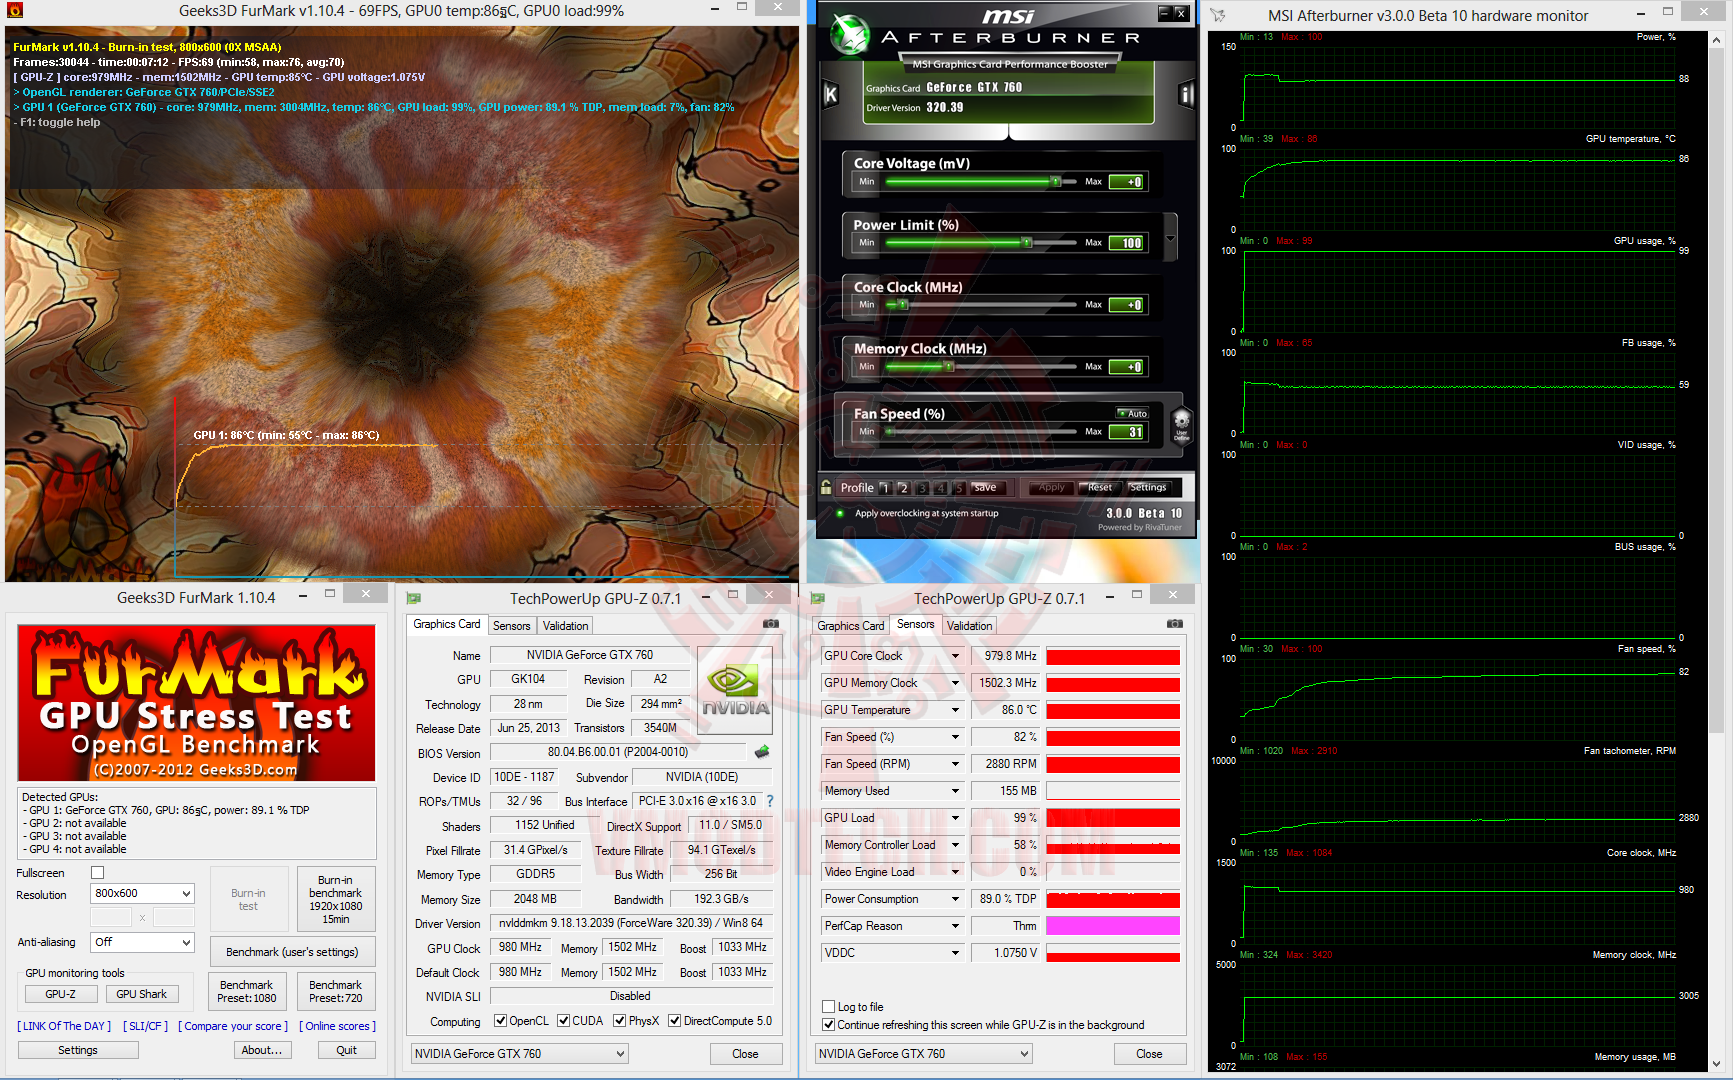
Task: Toggle the profile lock padlock icon
Action: pos(826,488)
